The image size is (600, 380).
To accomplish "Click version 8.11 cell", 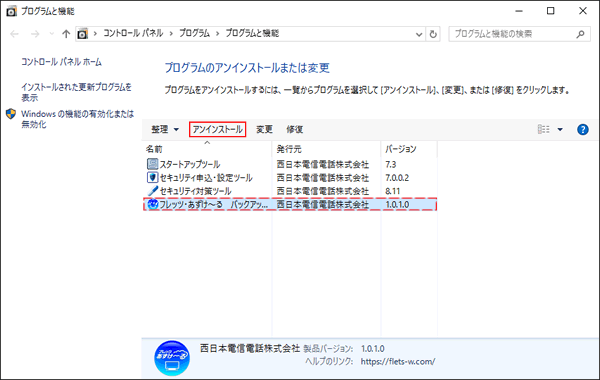I will pyautogui.click(x=393, y=191).
